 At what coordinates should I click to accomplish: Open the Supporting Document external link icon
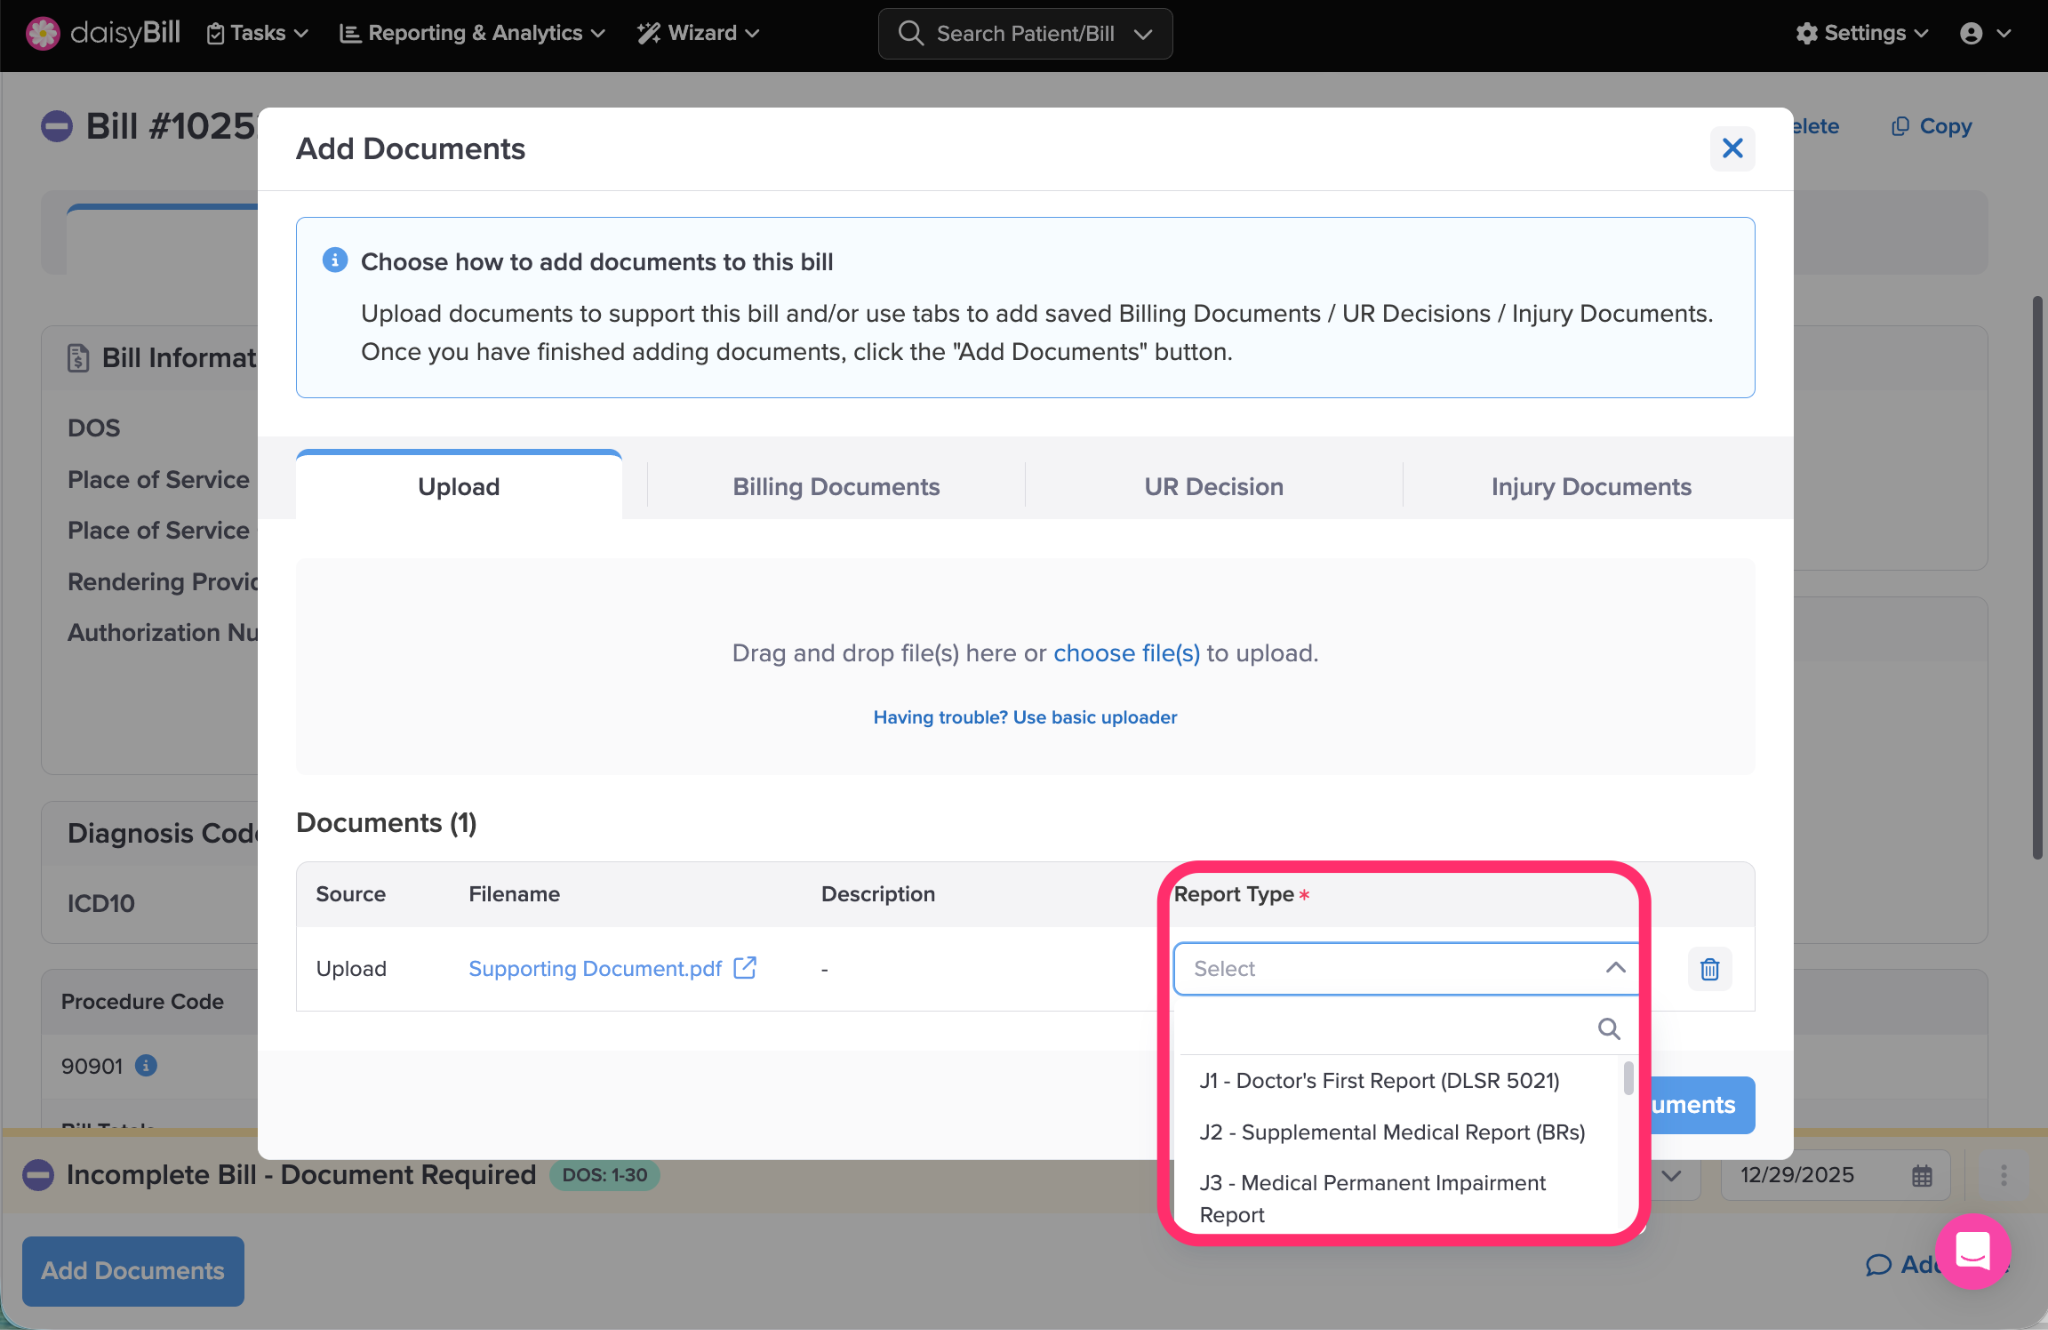(745, 968)
